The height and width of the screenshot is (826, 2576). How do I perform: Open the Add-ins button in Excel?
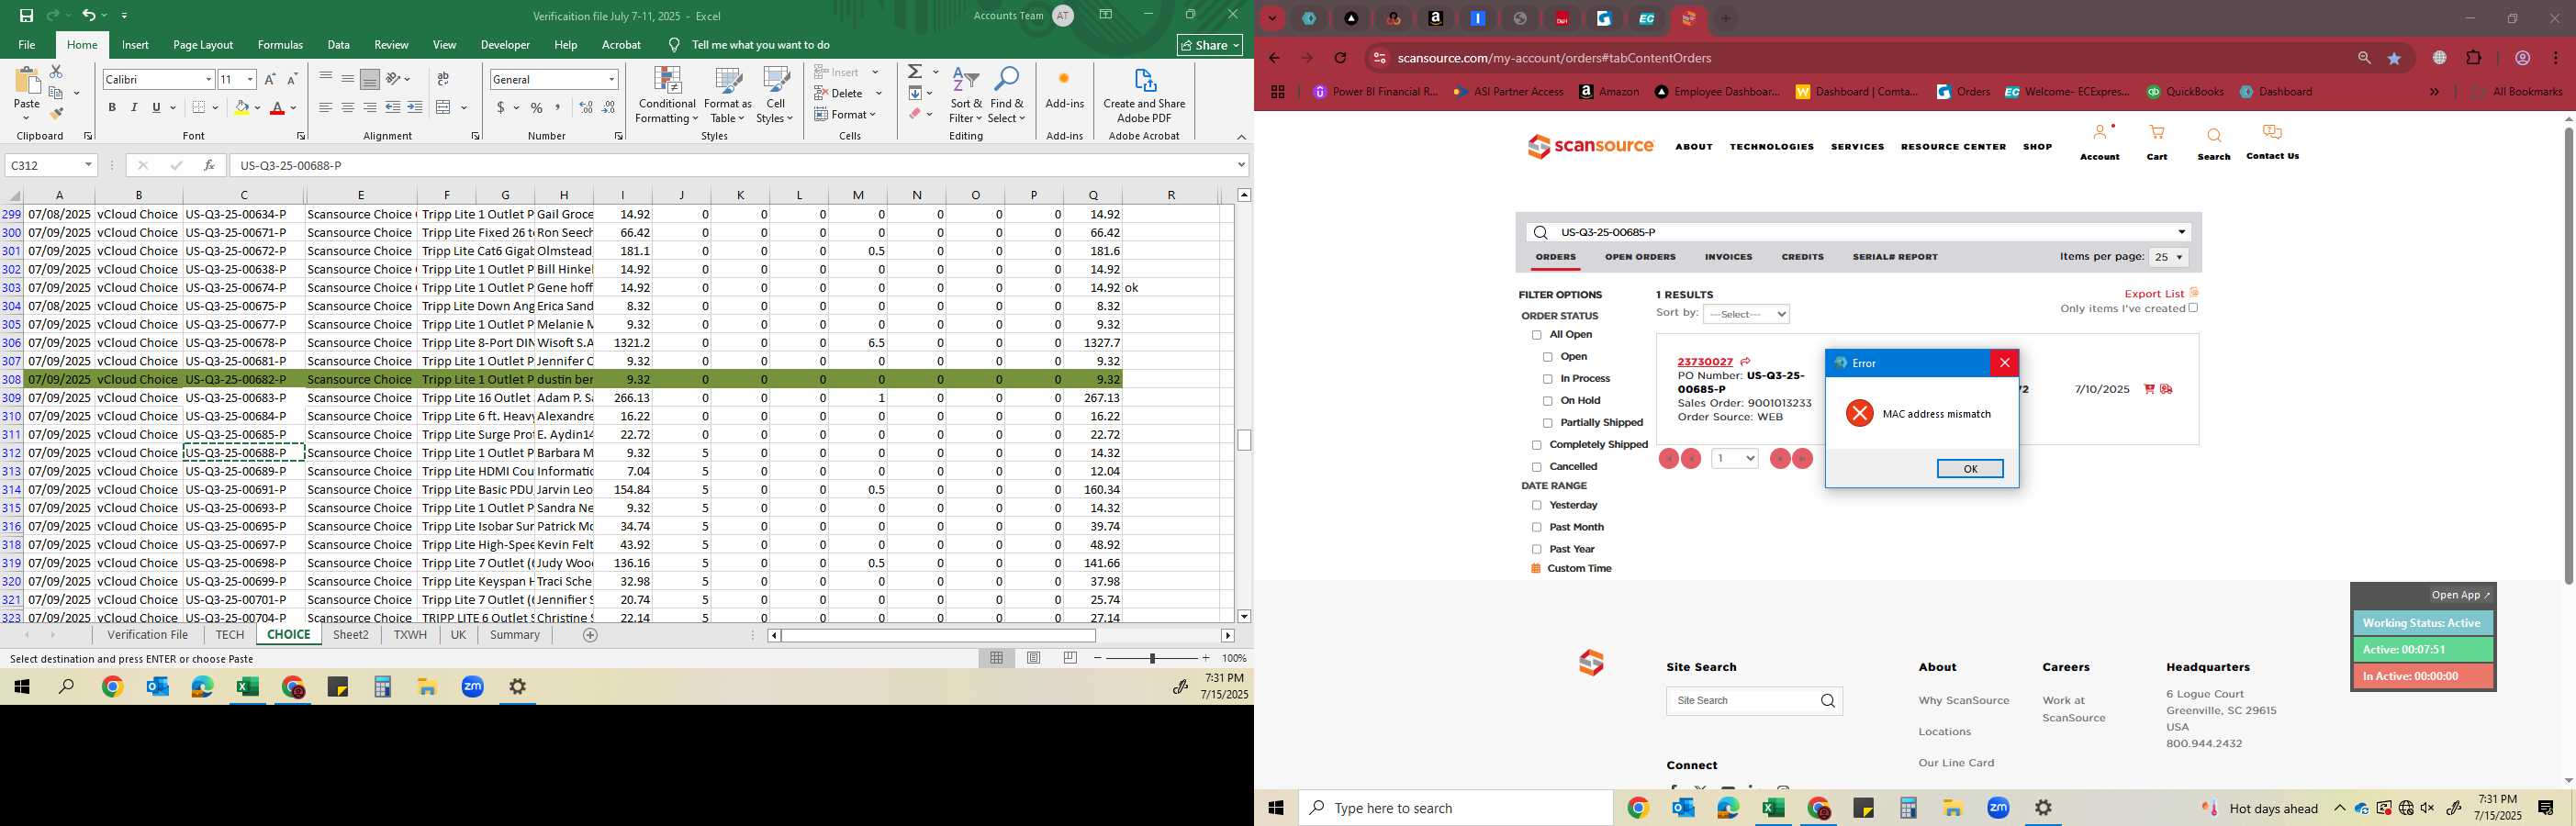[x=1064, y=88]
